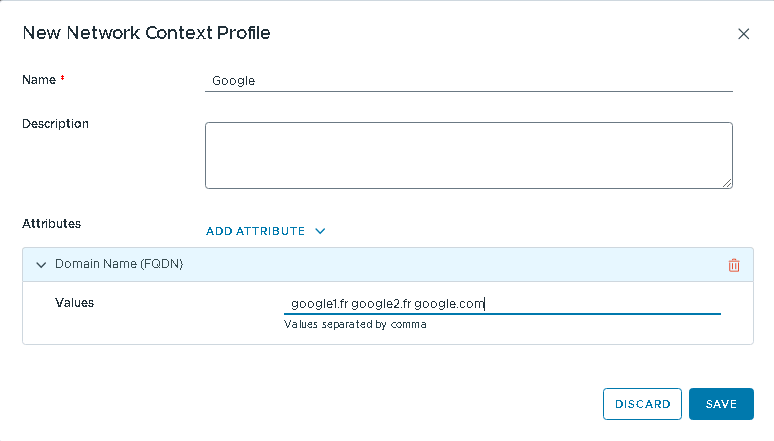Click the Description field label

tap(56, 124)
